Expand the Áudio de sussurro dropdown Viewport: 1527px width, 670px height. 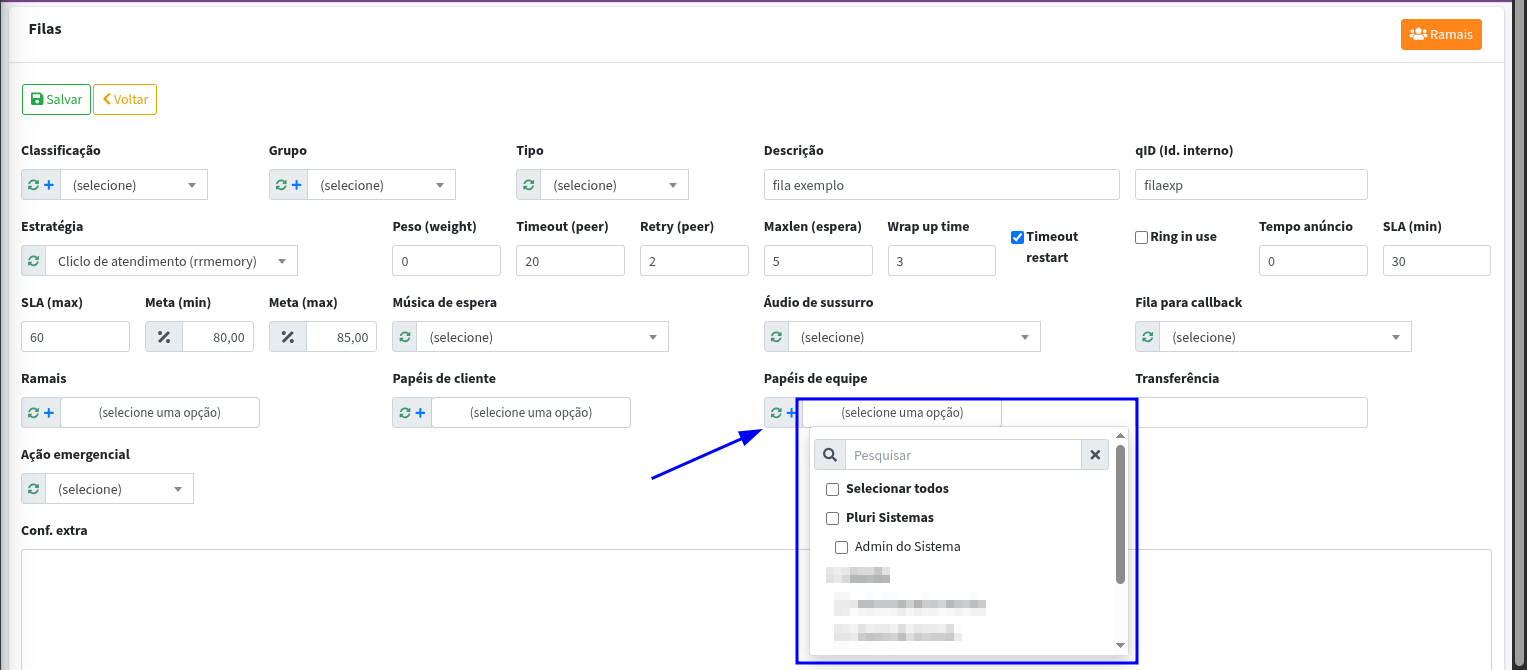pyautogui.click(x=914, y=337)
